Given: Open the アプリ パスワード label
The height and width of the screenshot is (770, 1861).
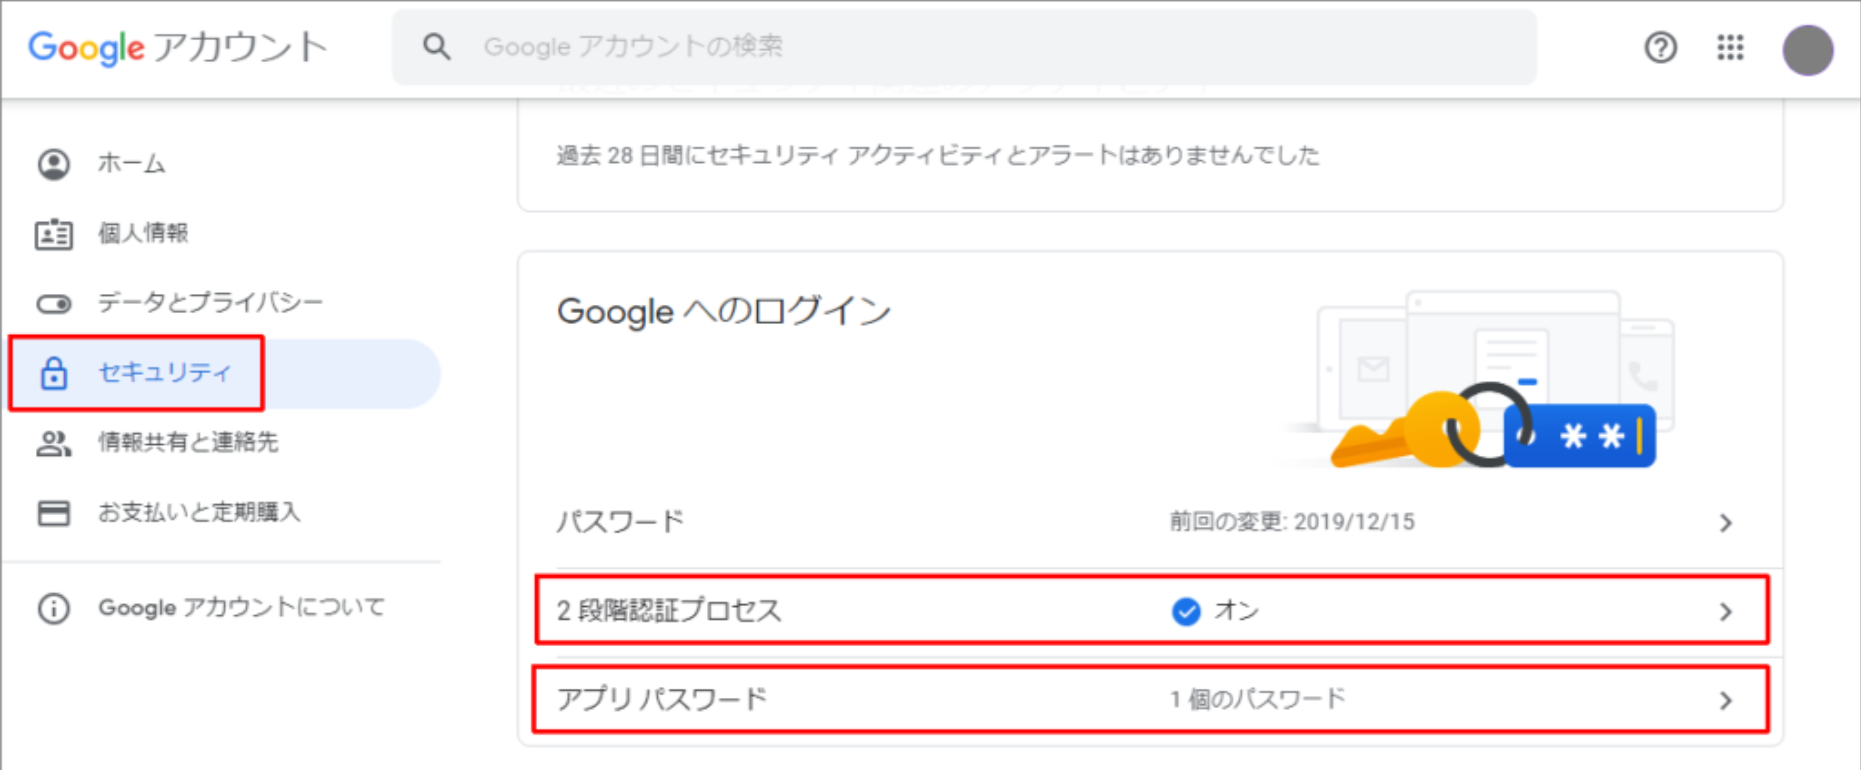Looking at the screenshot, I should (662, 699).
